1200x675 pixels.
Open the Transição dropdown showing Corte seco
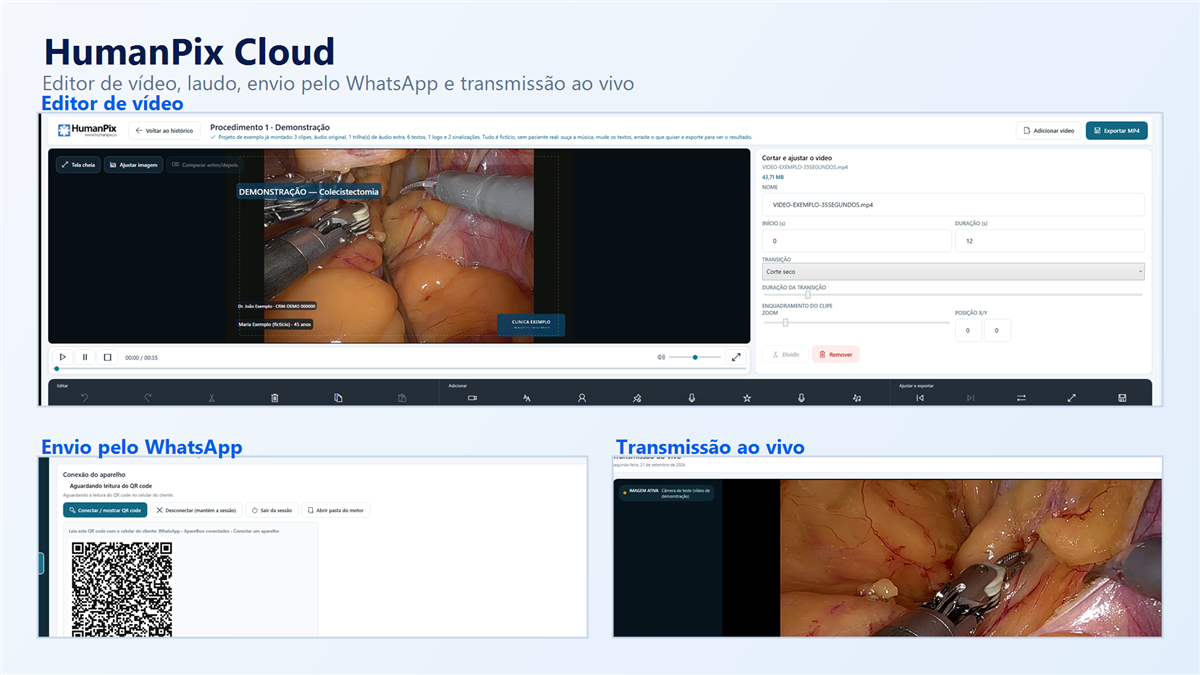pos(953,271)
